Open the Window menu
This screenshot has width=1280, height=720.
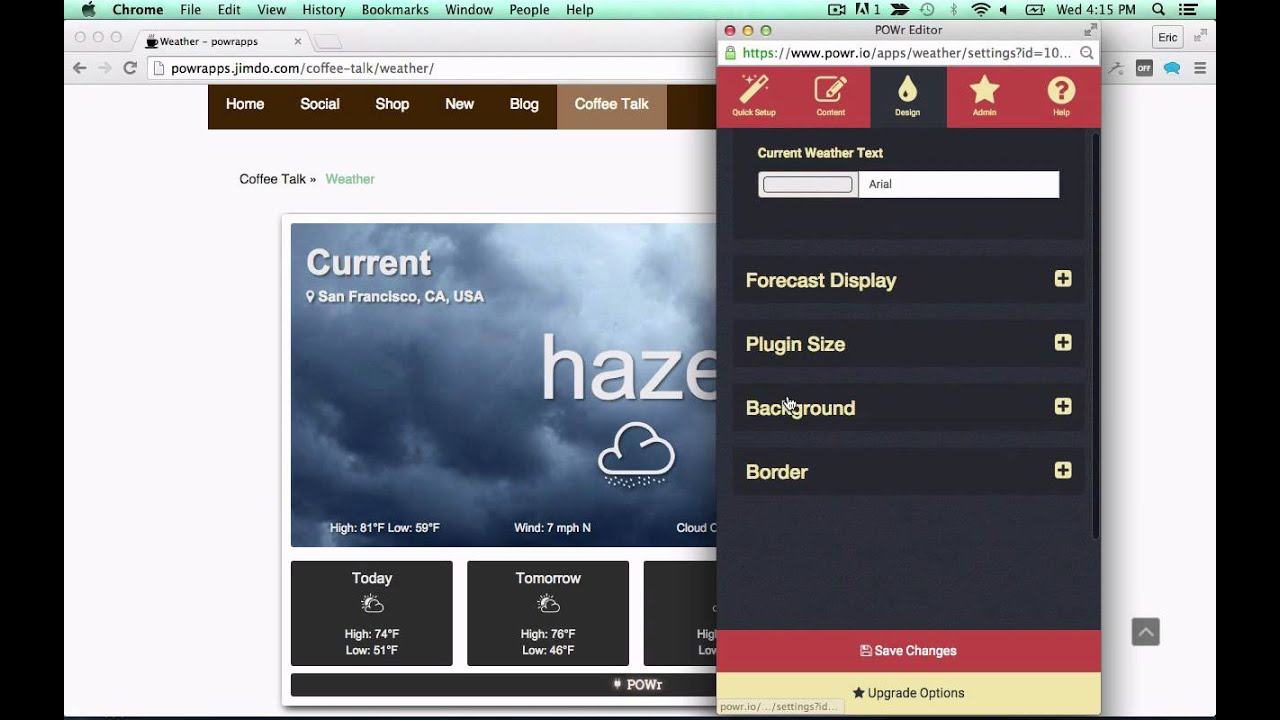(x=469, y=10)
